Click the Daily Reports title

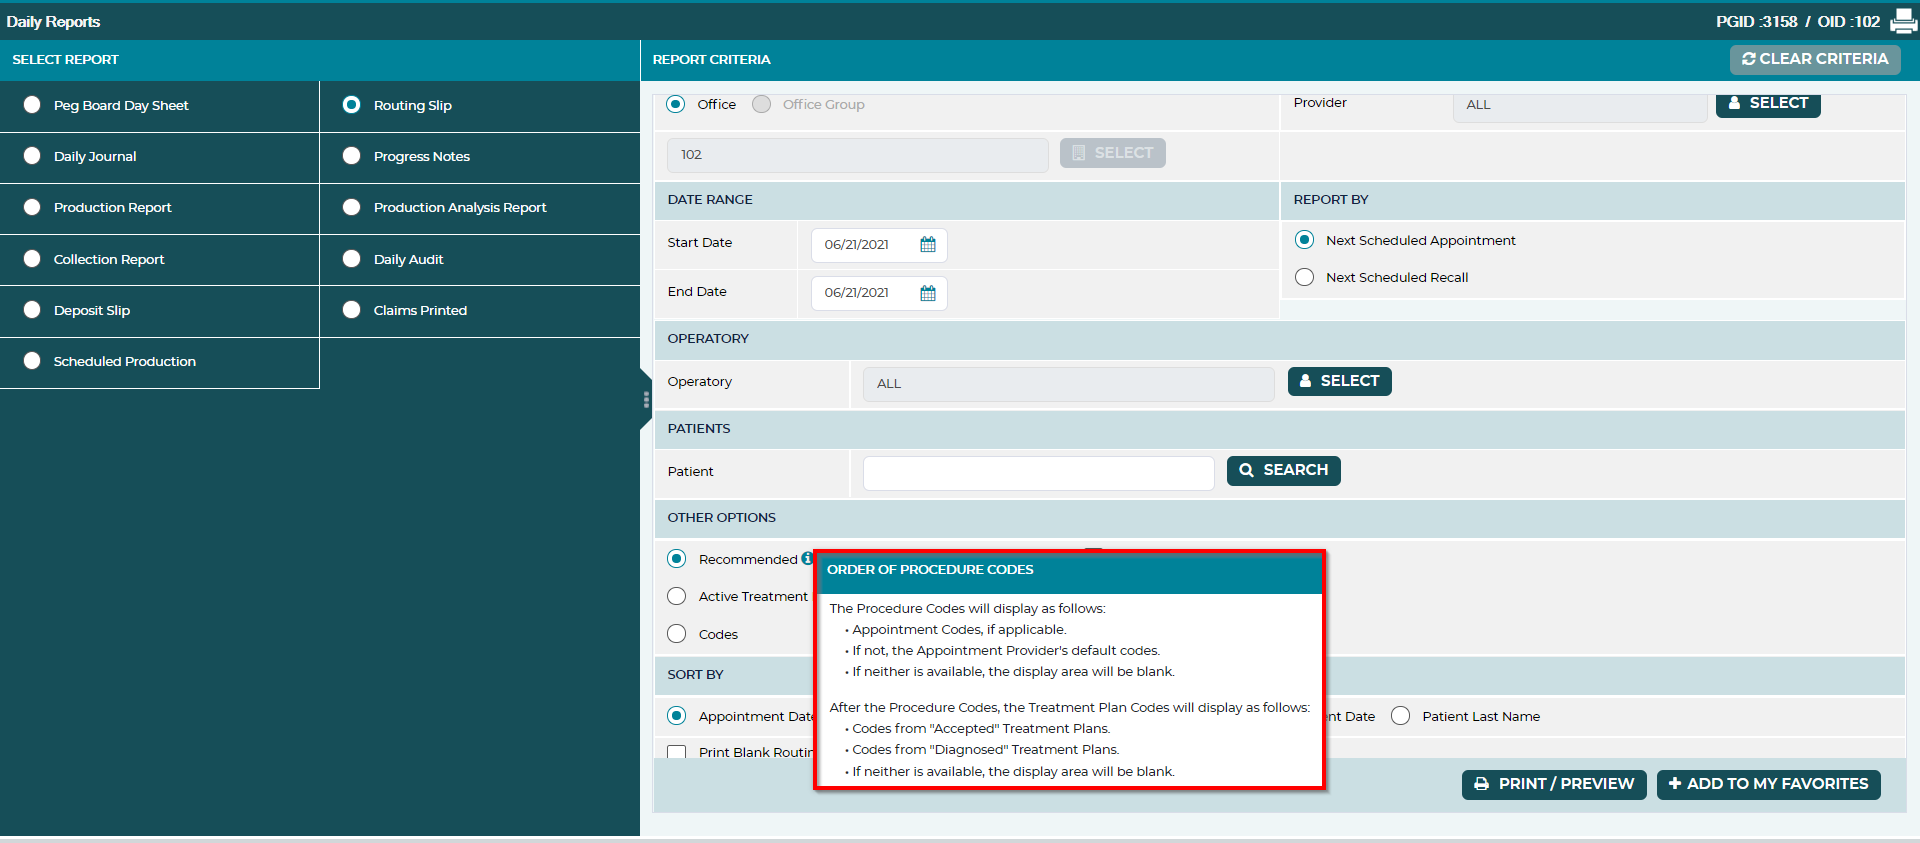click(x=53, y=21)
